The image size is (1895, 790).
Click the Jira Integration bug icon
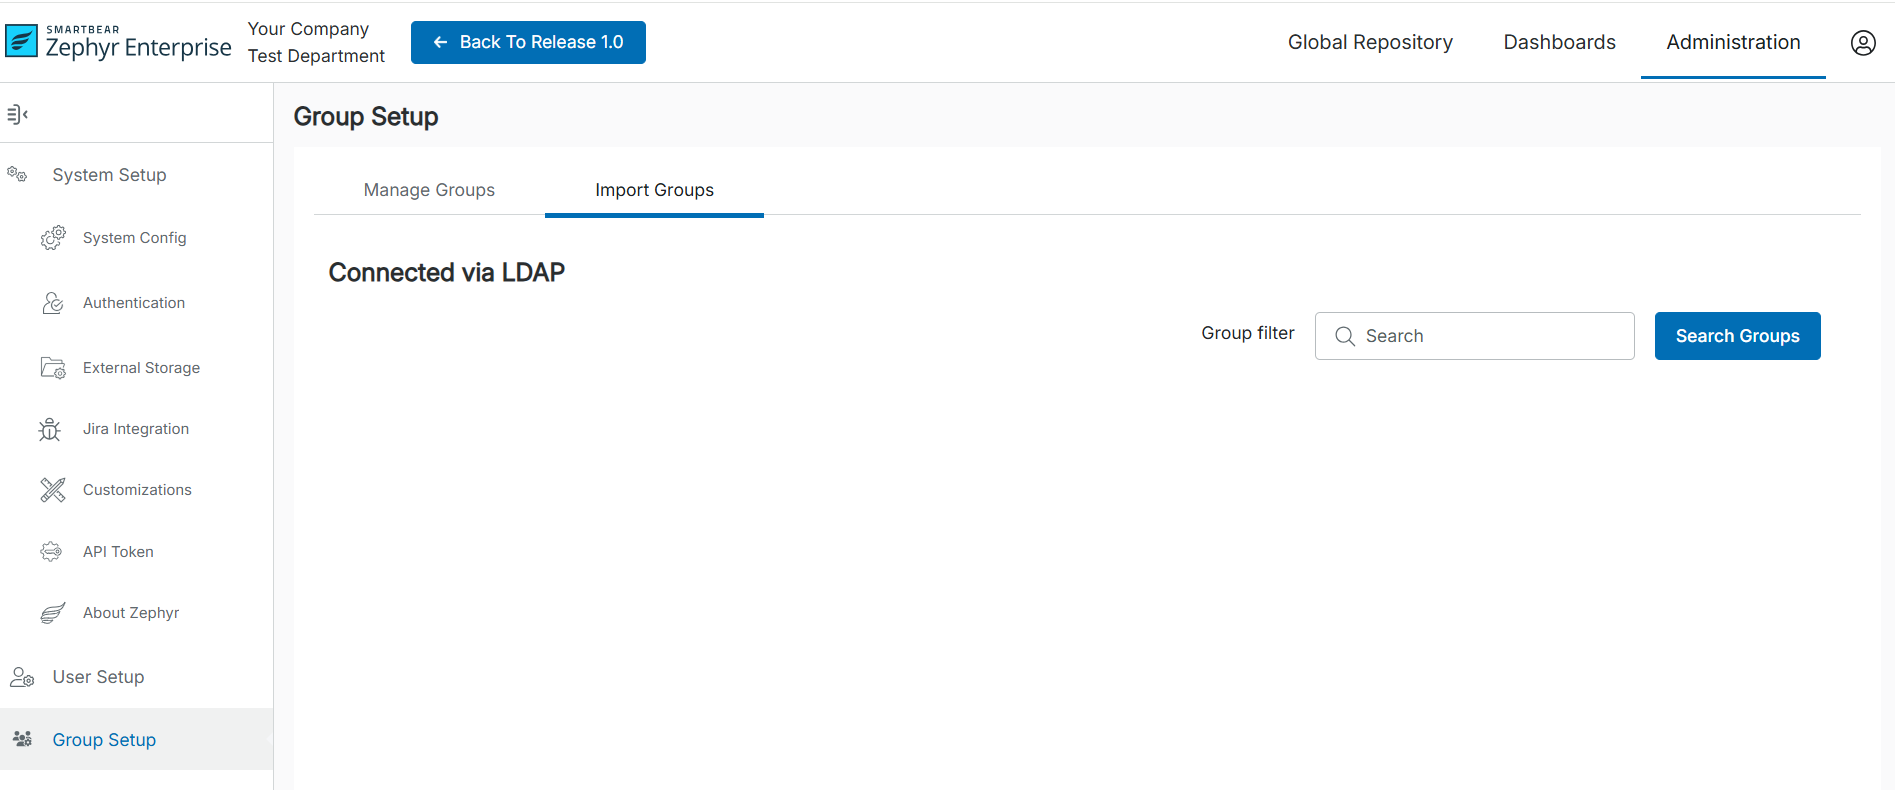click(50, 429)
